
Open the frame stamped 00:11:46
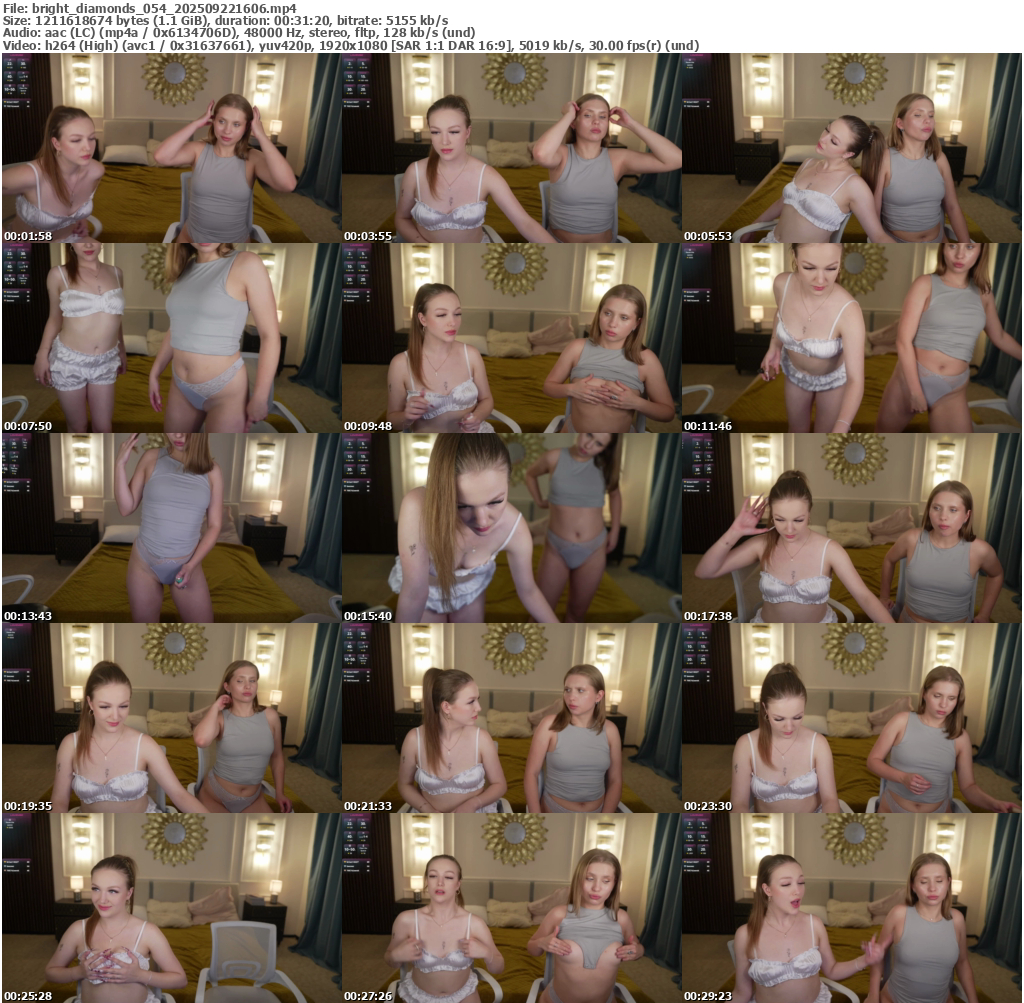coord(851,338)
